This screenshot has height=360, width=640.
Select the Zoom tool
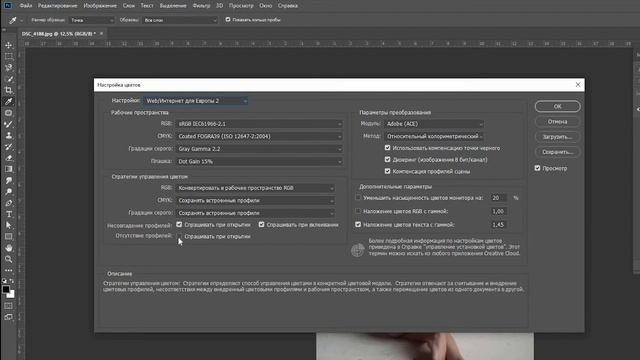[9, 259]
